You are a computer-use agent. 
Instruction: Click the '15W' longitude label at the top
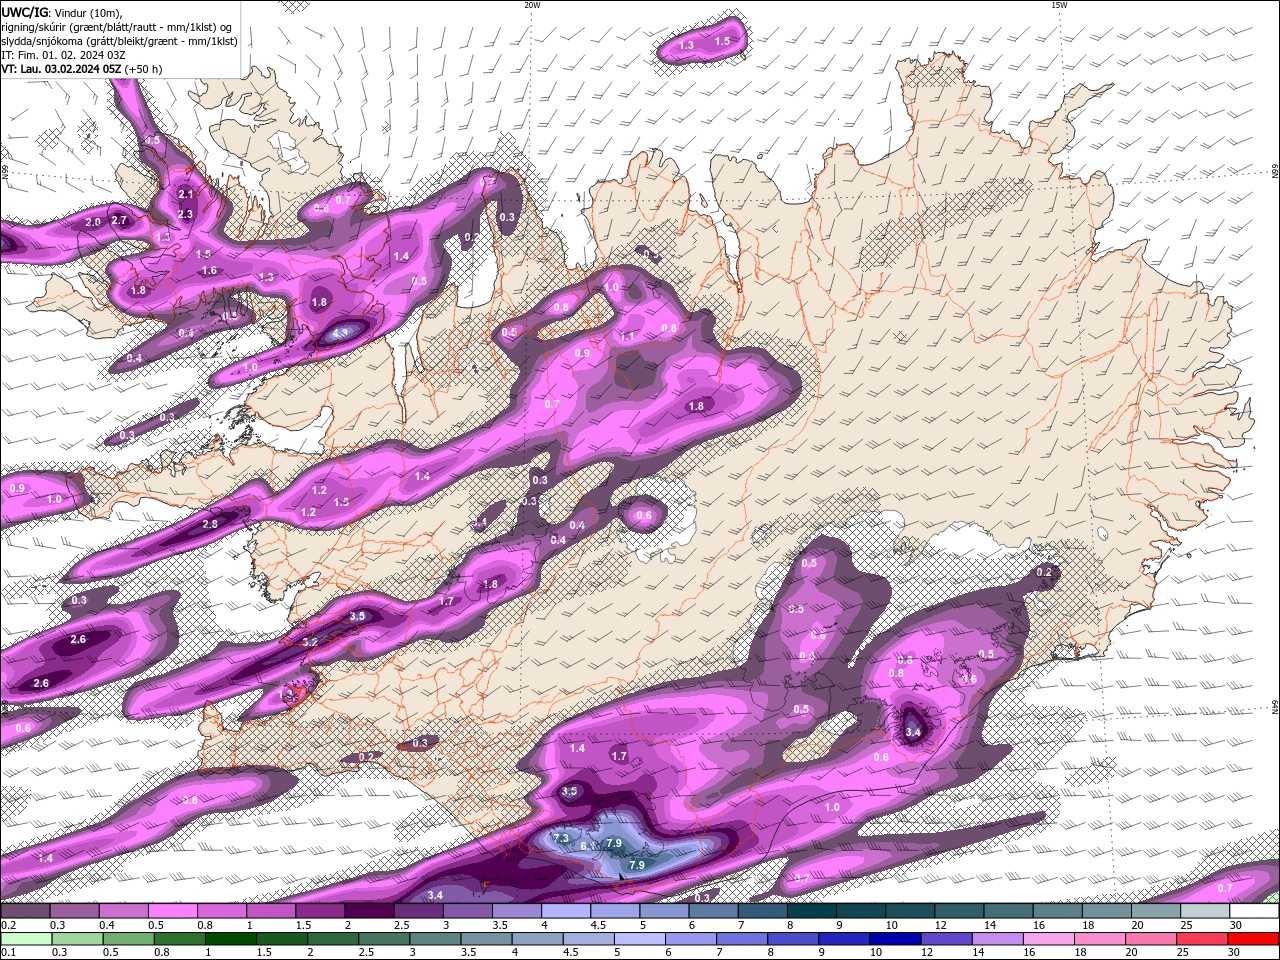pyautogui.click(x=1059, y=5)
